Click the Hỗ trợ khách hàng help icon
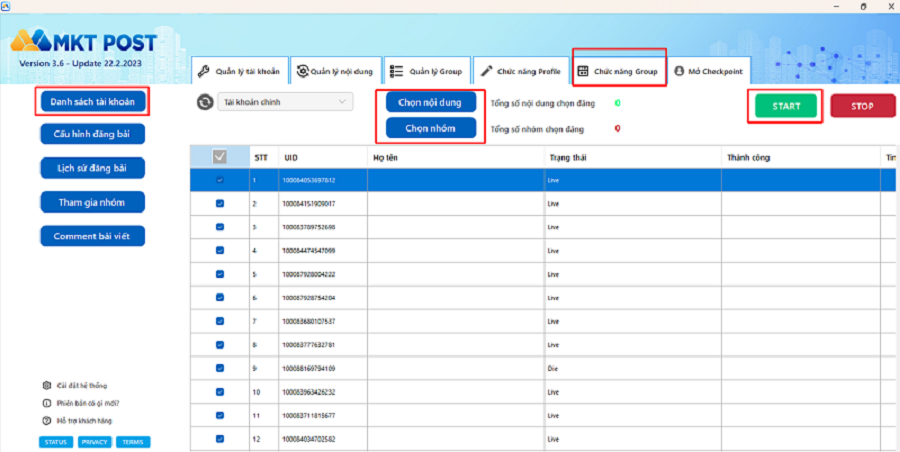Image resolution: width=900 pixels, height=452 pixels. click(46, 421)
